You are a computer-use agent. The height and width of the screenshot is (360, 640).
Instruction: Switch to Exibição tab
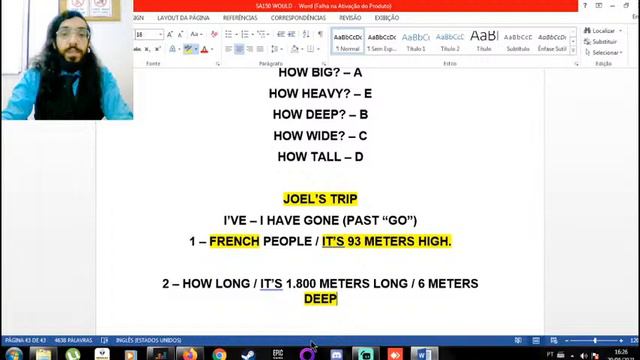pos(387,18)
